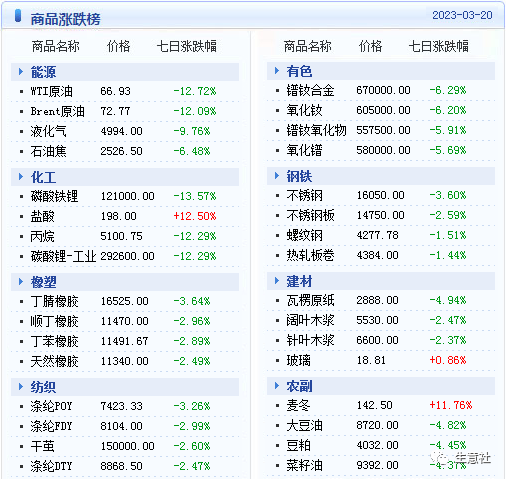Select 瓦楞原纸 commodity name
Screen dimensions: 506x479
310,300
